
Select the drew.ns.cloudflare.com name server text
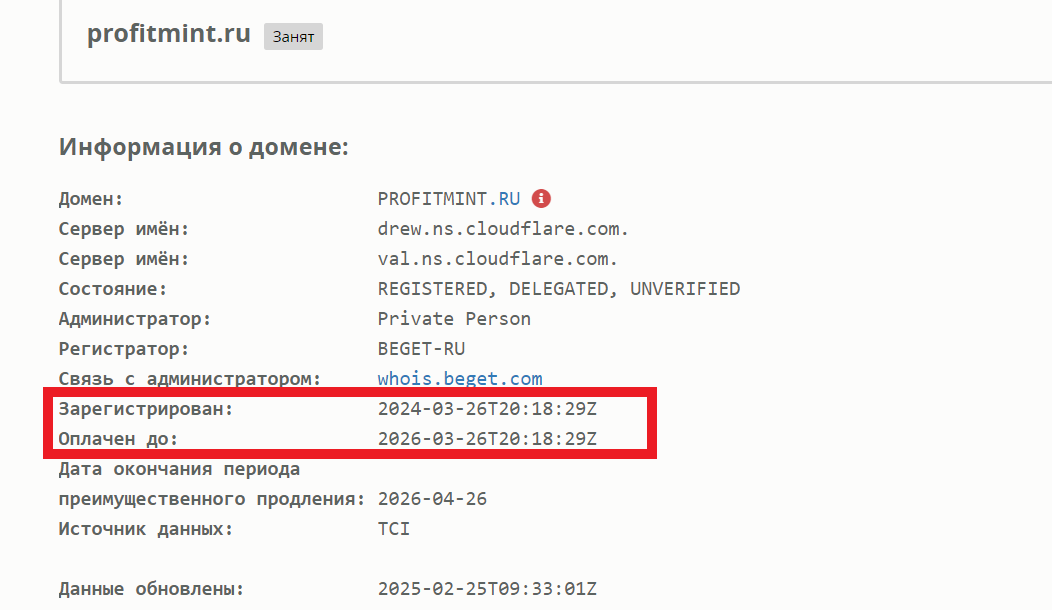coord(503,229)
